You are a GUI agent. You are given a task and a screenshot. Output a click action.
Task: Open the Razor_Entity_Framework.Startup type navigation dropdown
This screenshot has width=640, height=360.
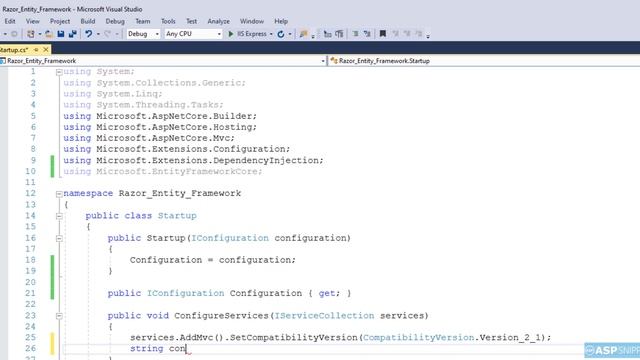[x=484, y=61]
